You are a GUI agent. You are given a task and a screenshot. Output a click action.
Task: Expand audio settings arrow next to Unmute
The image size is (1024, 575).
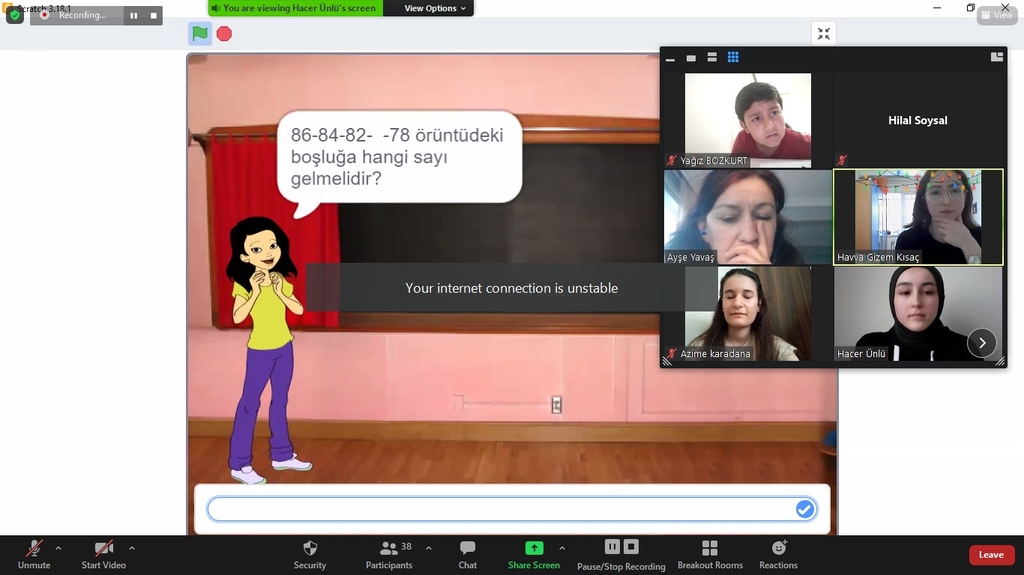click(58, 548)
